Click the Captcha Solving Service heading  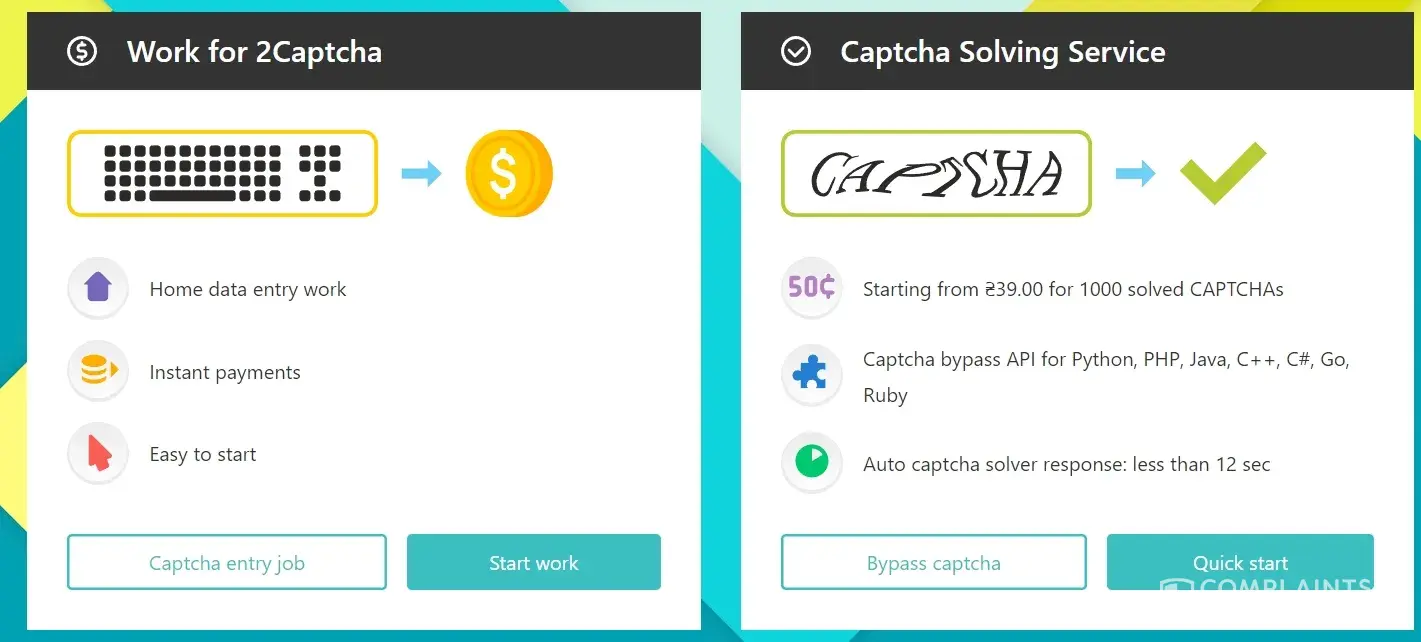click(1002, 52)
